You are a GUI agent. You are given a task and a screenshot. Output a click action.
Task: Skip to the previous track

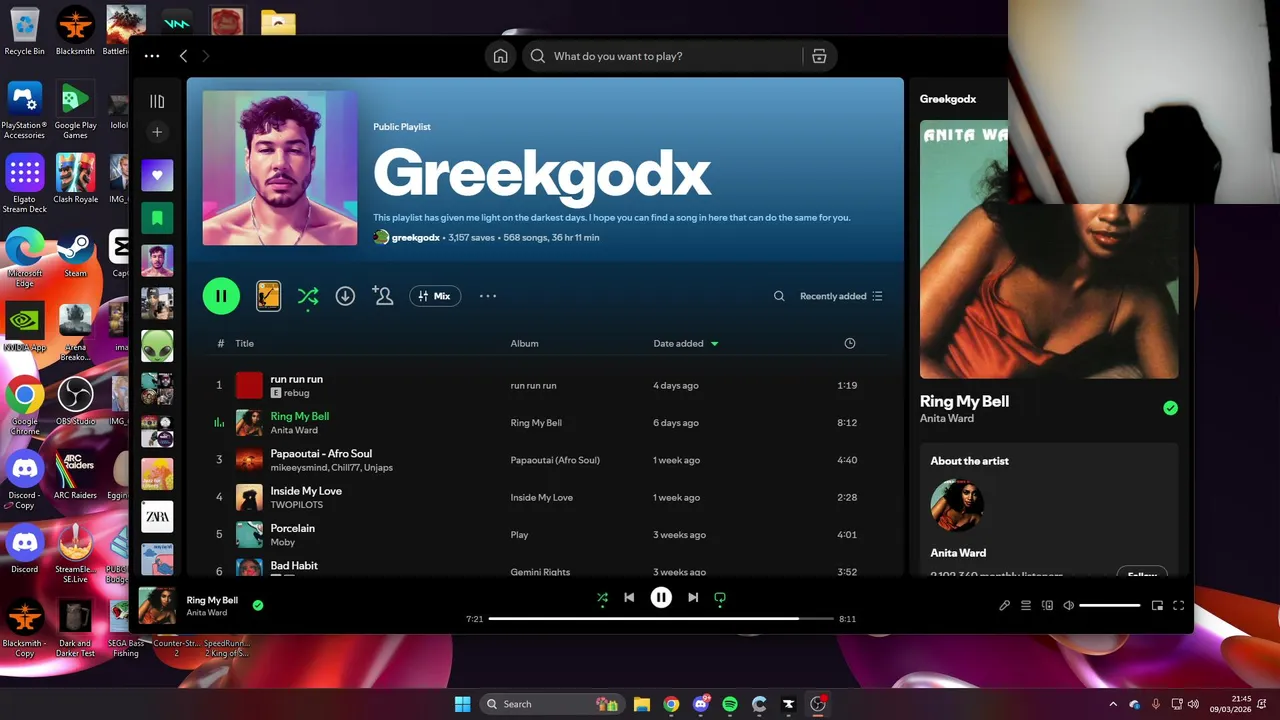tap(629, 598)
